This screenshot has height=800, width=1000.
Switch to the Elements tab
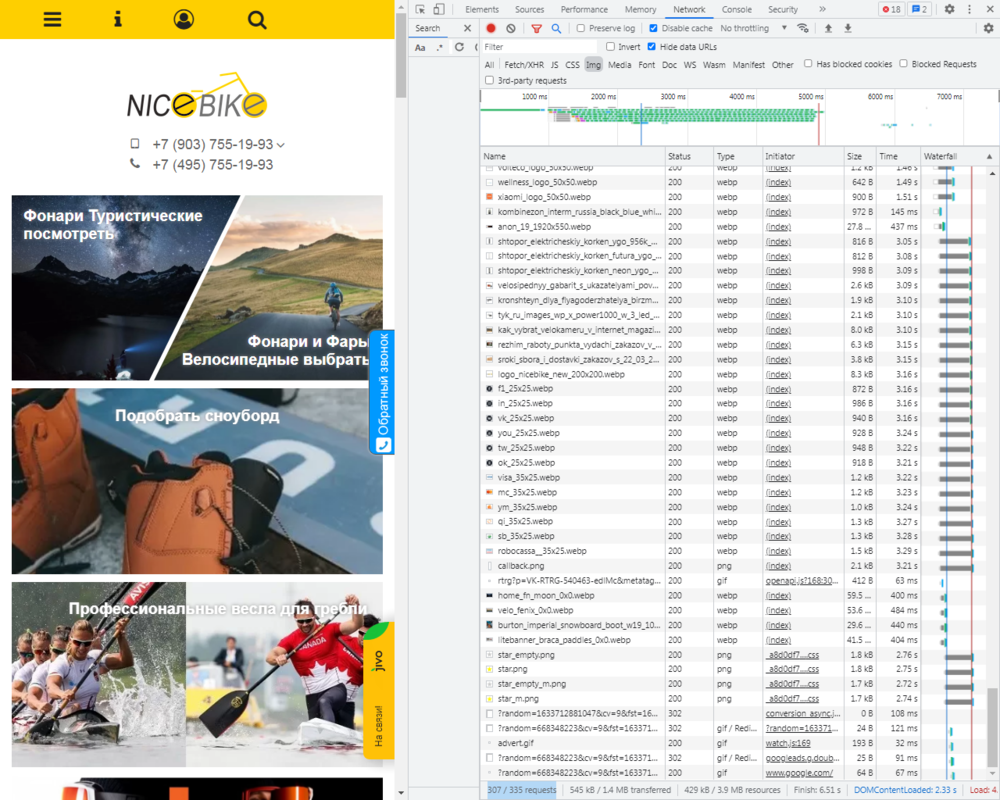pyautogui.click(x=482, y=10)
